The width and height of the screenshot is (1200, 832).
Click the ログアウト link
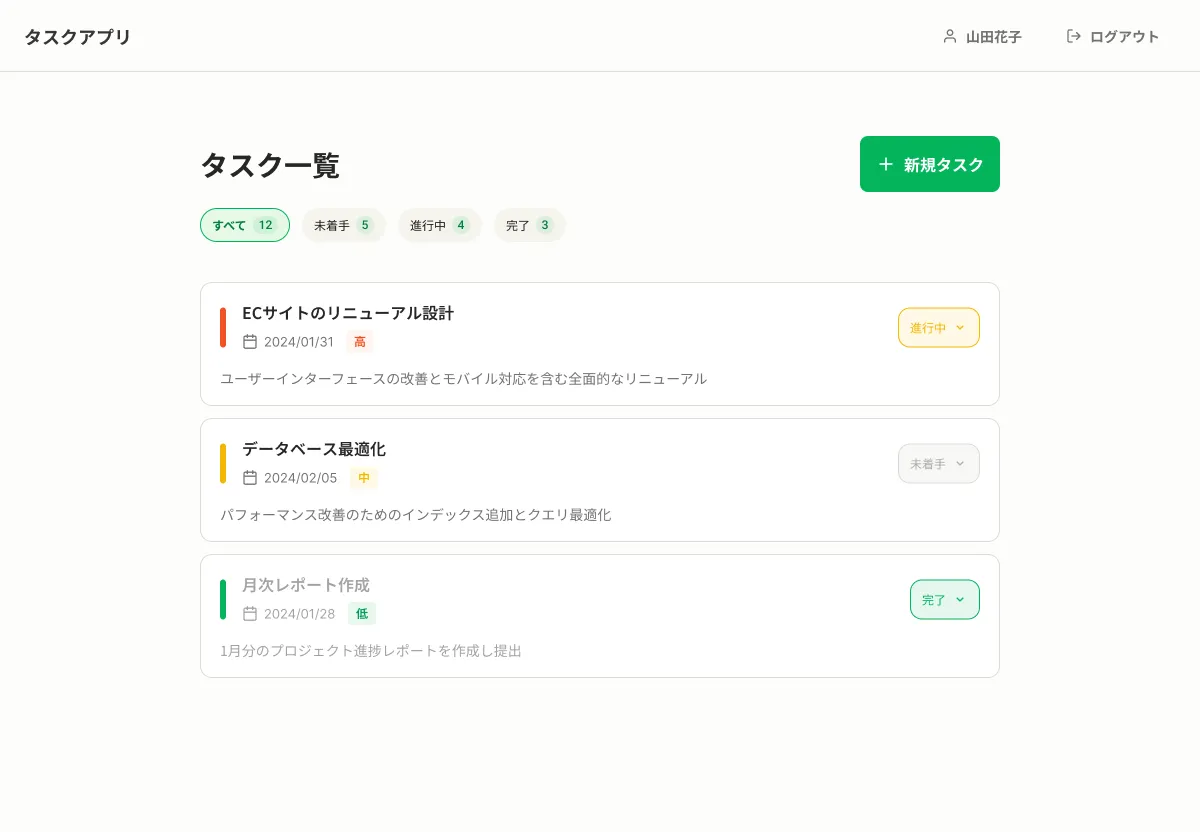1124,36
